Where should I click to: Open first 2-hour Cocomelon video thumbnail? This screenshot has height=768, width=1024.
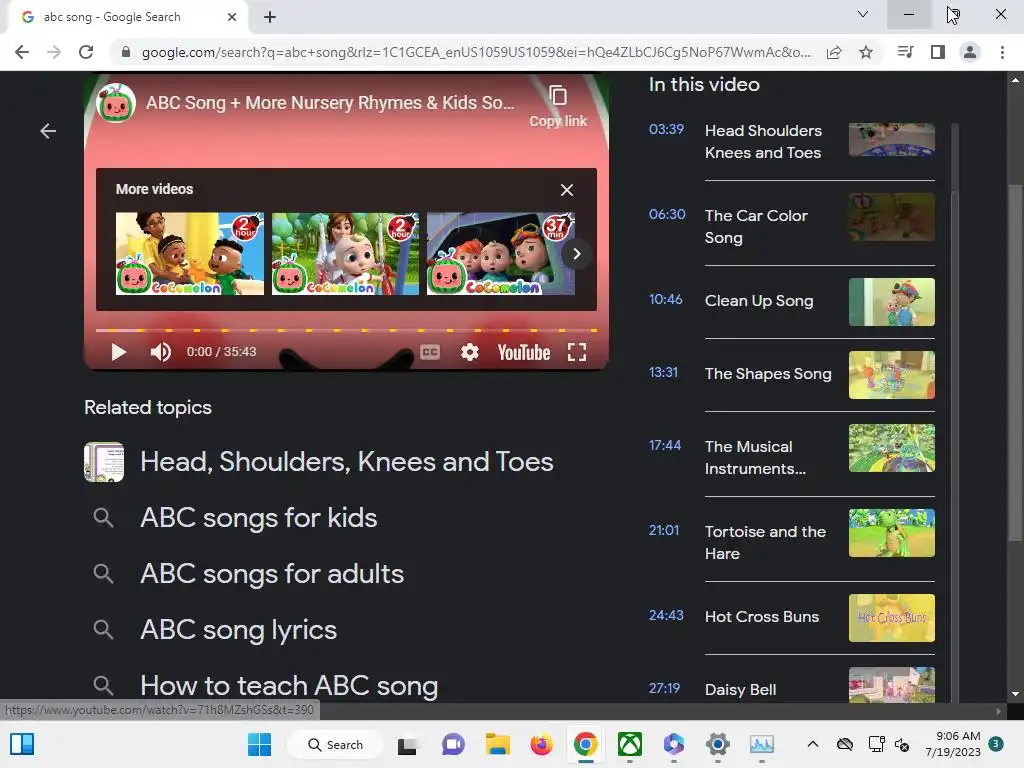pyautogui.click(x=190, y=253)
